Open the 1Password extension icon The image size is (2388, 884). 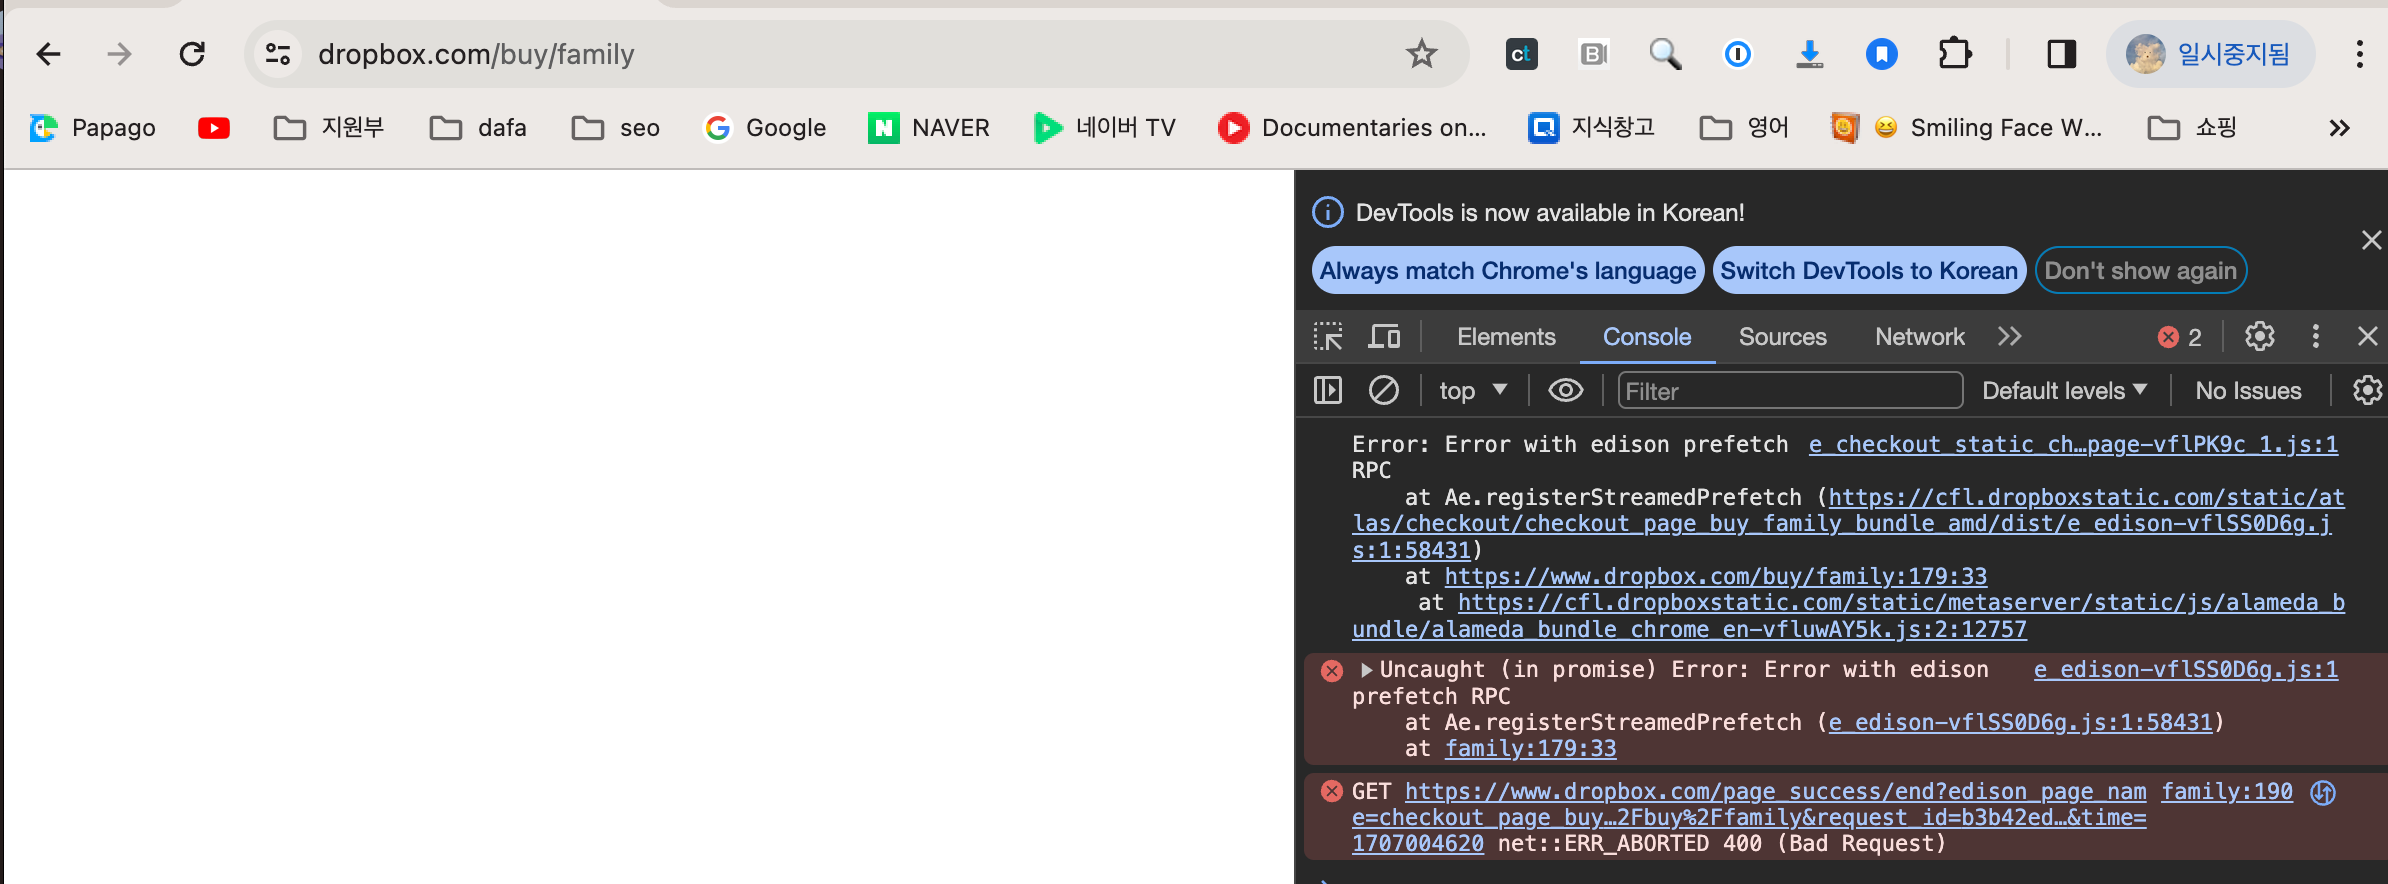point(1738,54)
